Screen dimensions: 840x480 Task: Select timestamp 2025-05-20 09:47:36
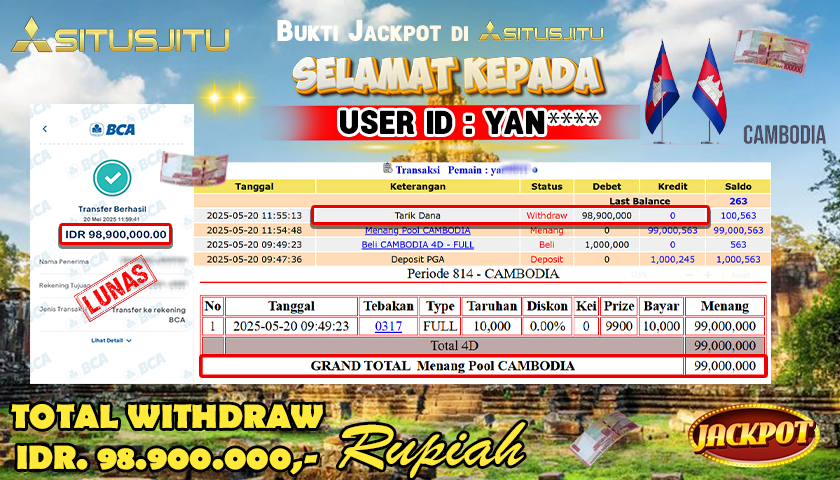tap(254, 259)
